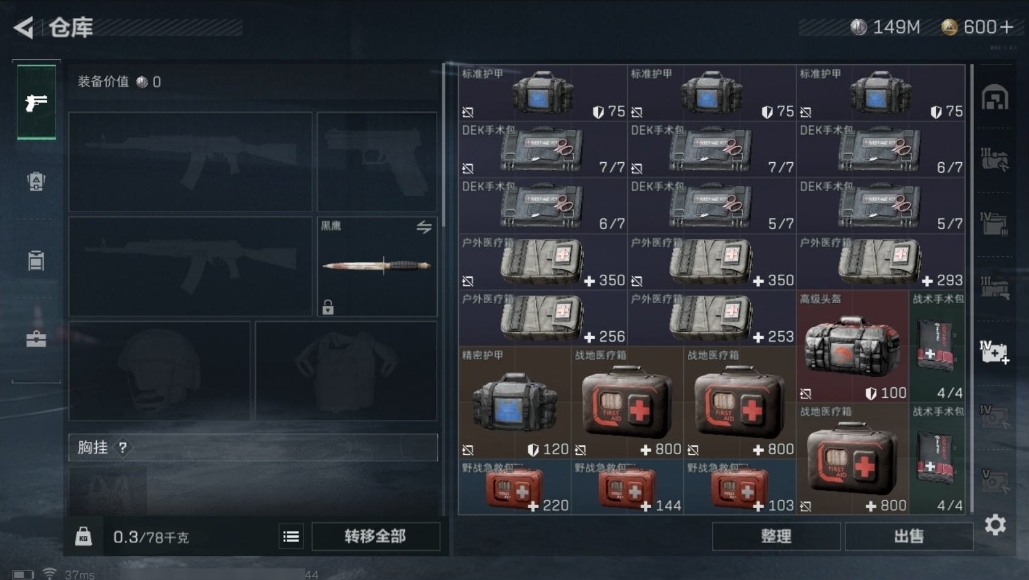Select the 高级头盔 item with 100 durability

click(x=852, y=346)
